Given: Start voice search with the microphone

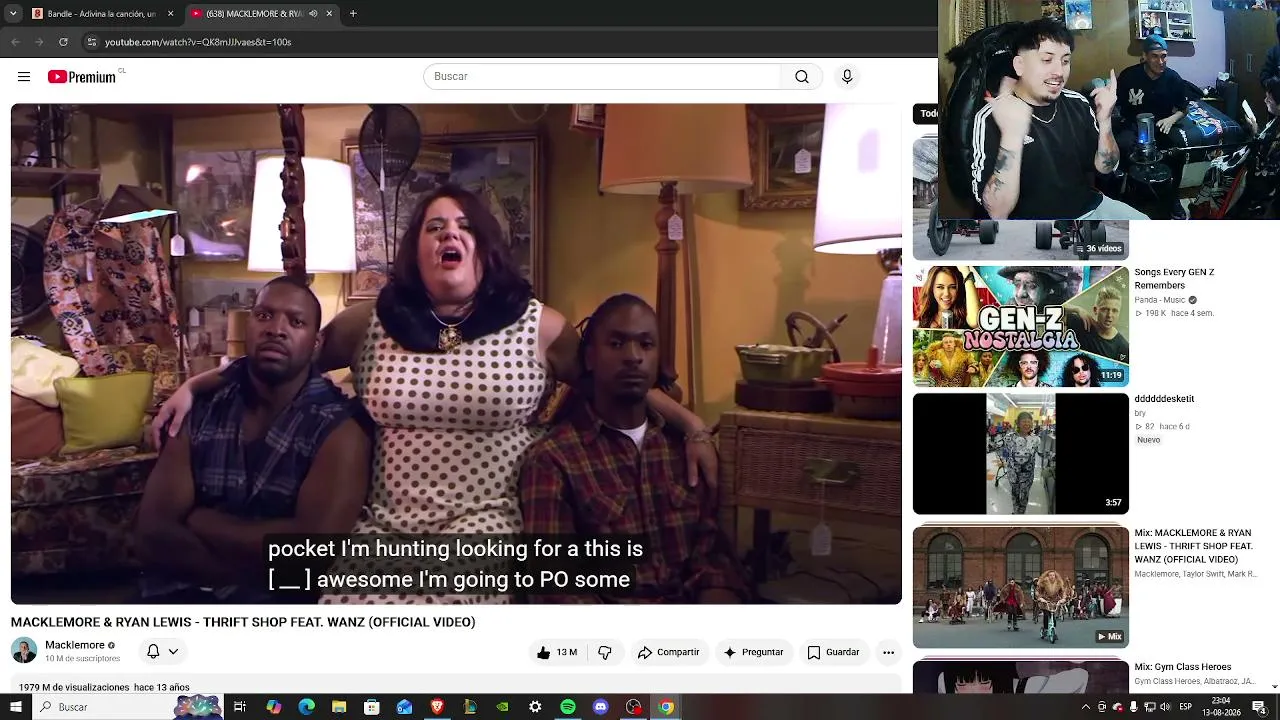Looking at the screenshot, I should point(847,77).
